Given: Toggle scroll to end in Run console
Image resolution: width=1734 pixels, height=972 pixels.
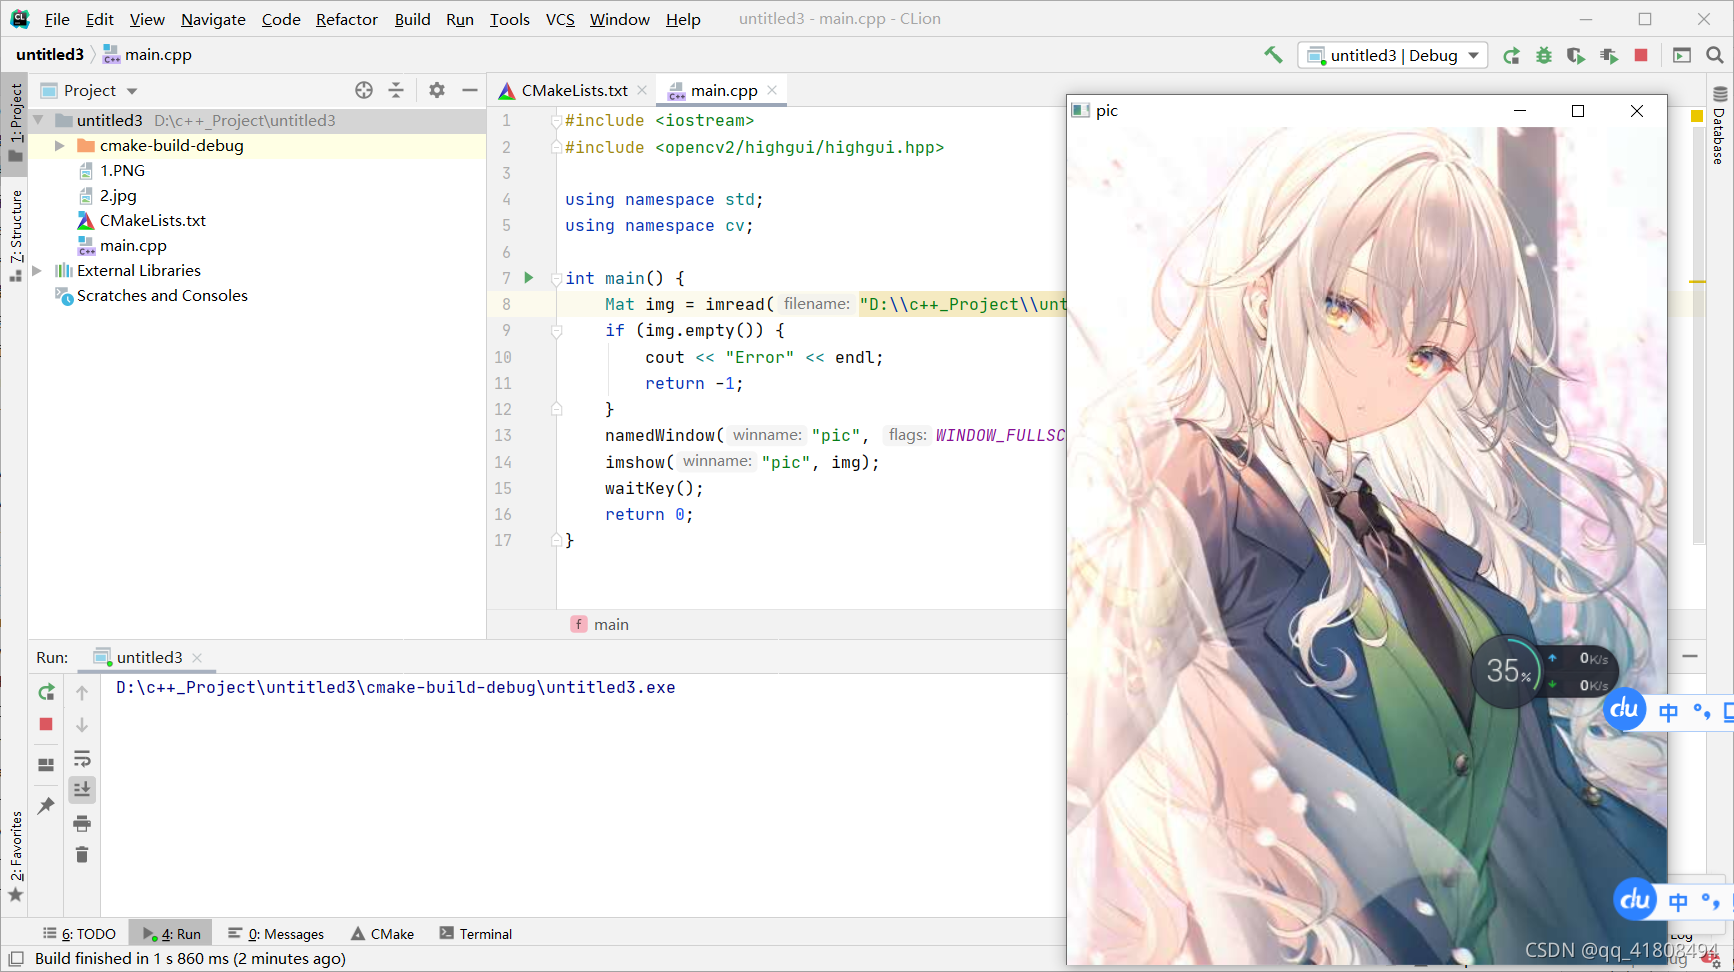Looking at the screenshot, I should tap(82, 790).
